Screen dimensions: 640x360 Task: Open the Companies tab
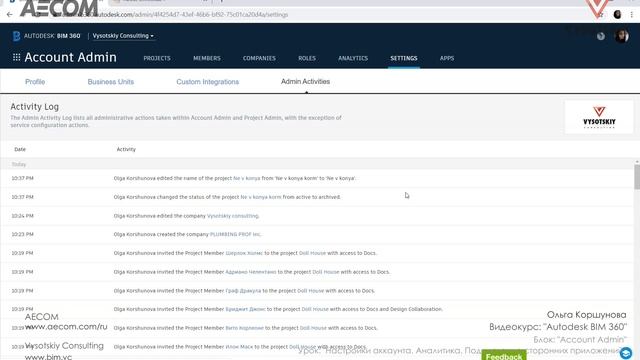tap(259, 58)
